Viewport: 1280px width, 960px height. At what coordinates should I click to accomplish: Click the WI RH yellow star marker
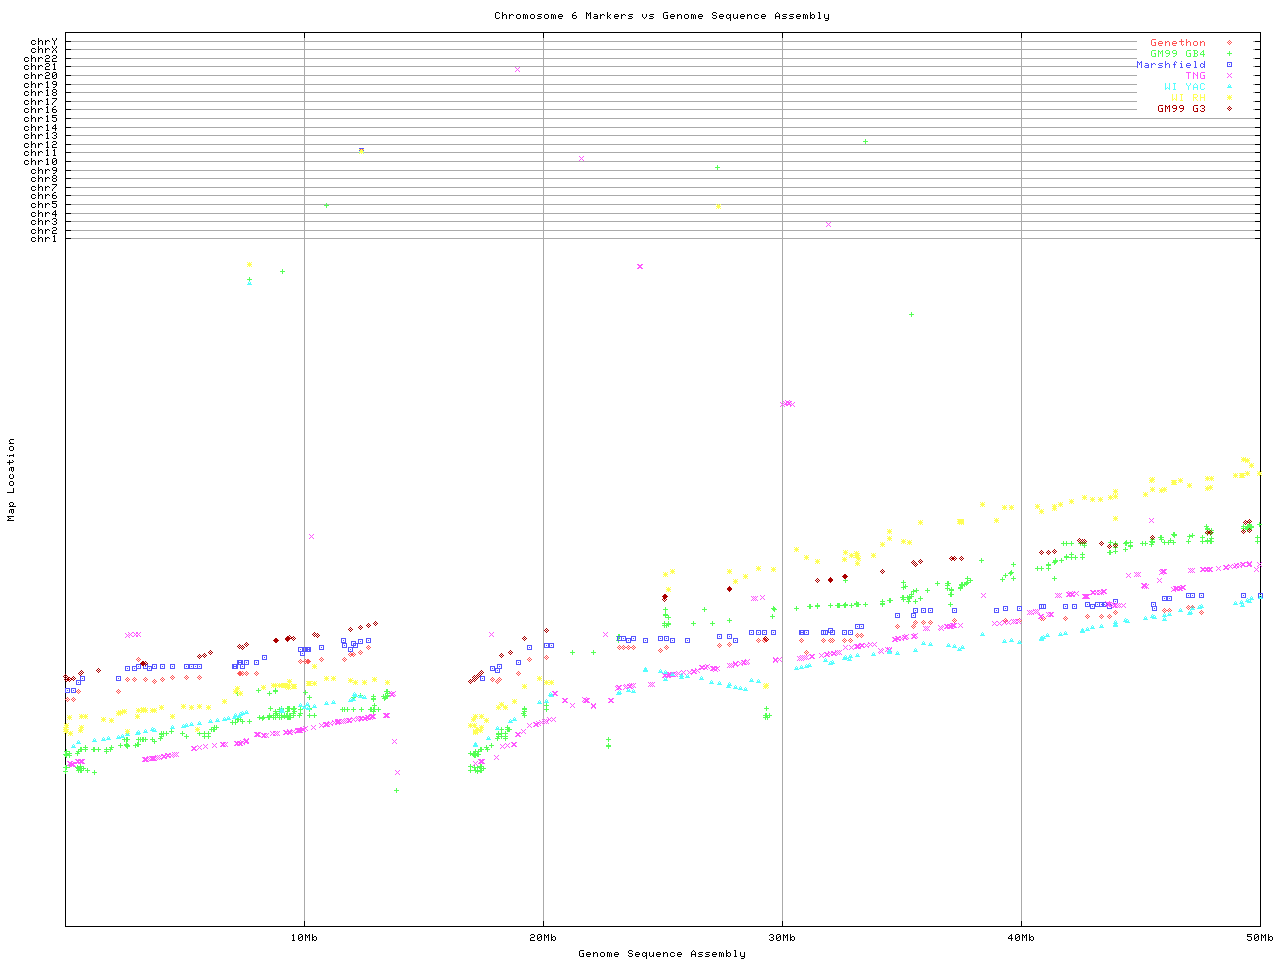pyautogui.click(x=1229, y=98)
